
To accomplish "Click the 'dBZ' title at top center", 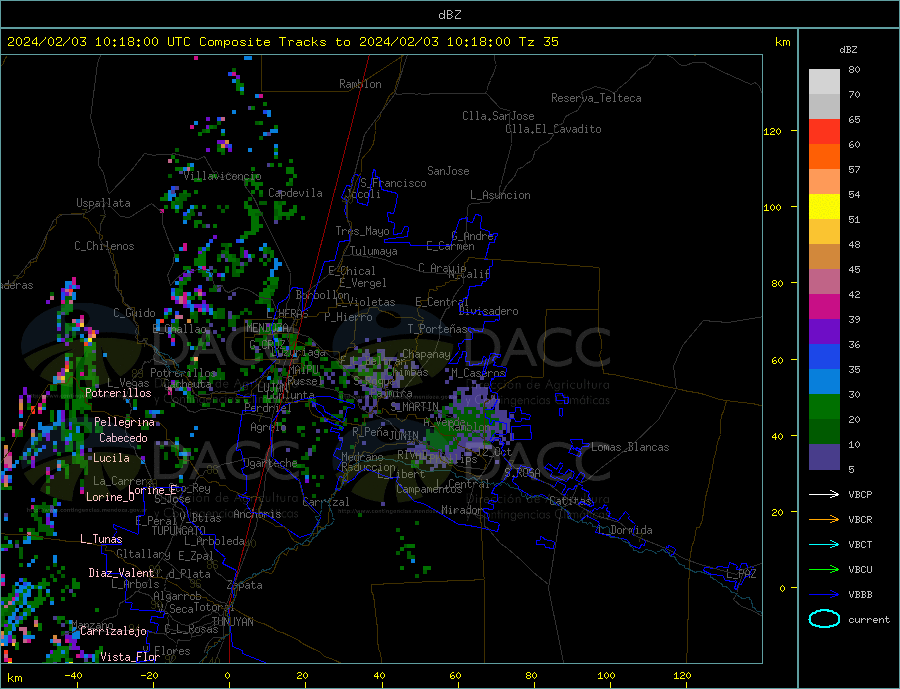I will tap(449, 15).
